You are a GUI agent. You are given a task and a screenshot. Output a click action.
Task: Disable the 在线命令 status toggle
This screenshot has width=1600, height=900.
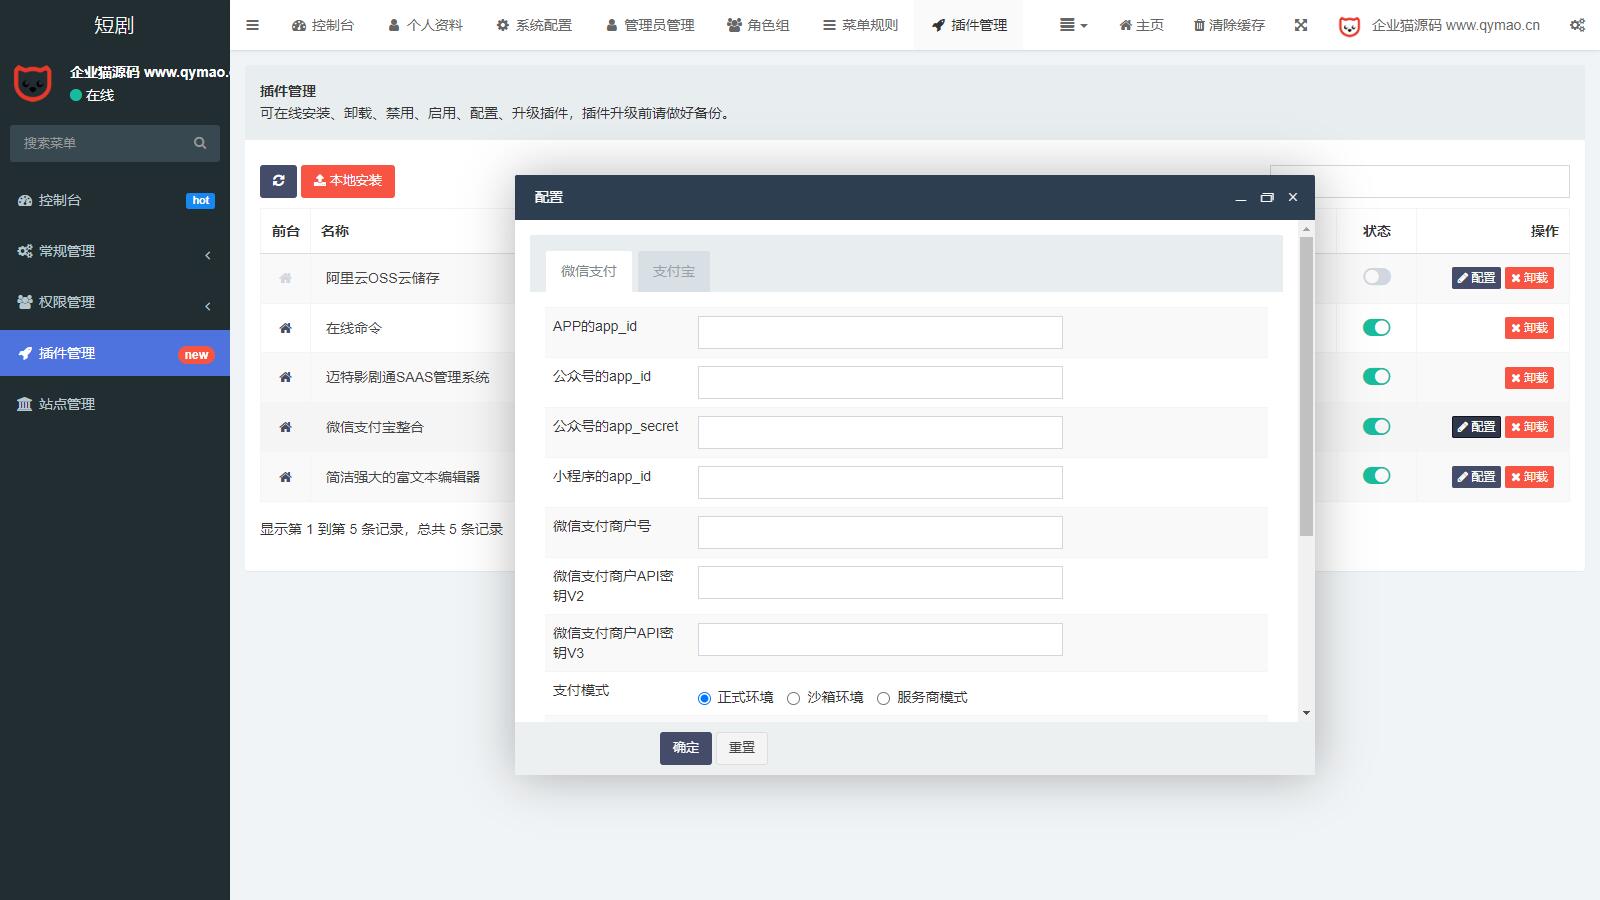(x=1376, y=327)
